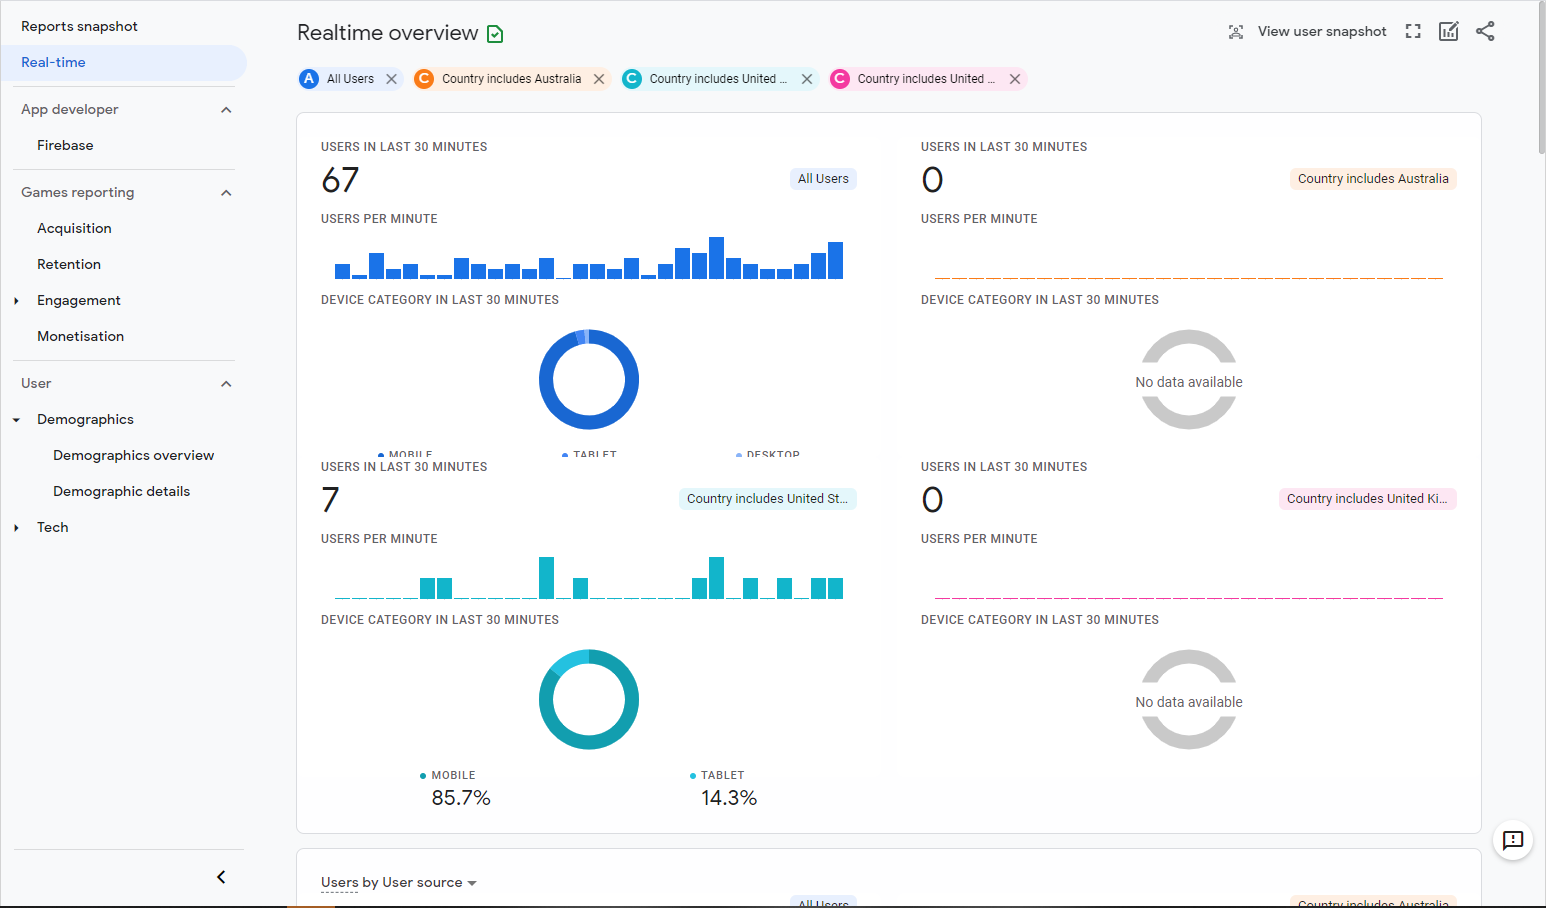Viewport: 1546px width, 908px height.
Task: Click the All Users donut chart
Action: [589, 380]
